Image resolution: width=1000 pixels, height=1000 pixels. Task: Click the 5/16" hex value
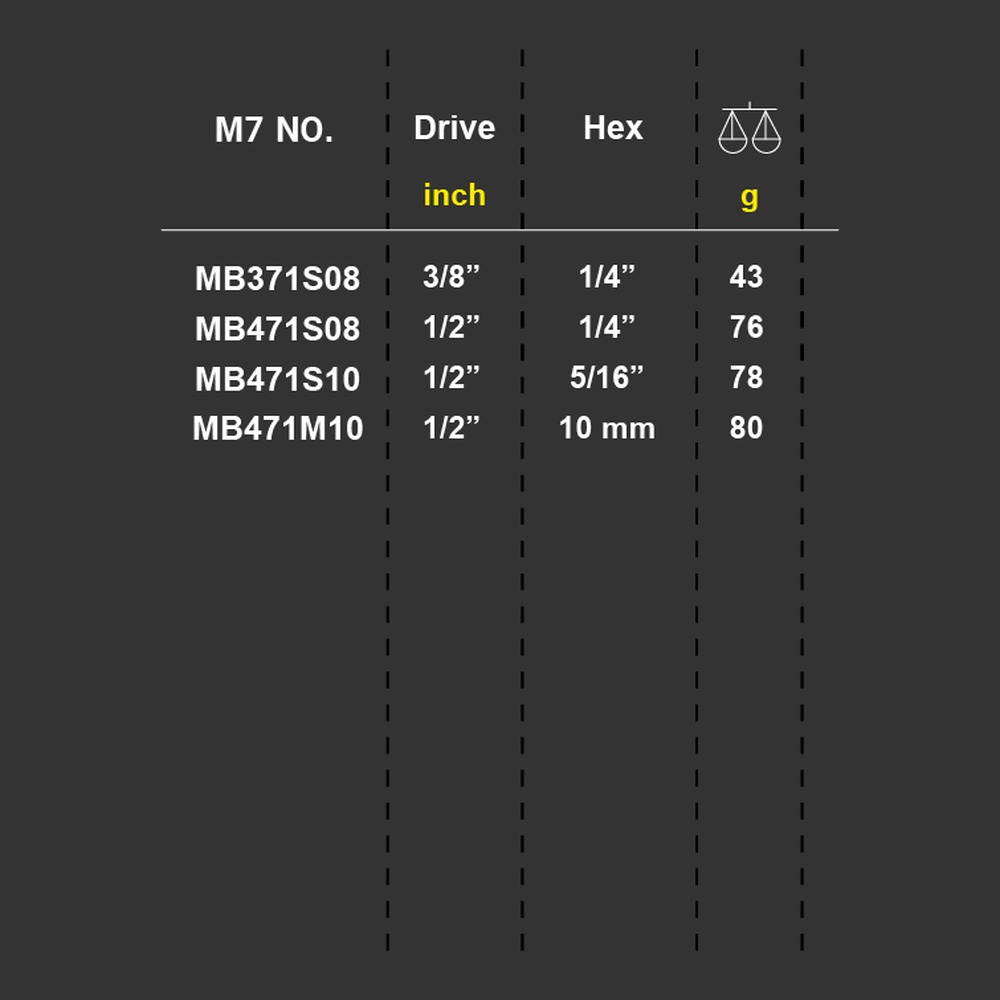(x=607, y=378)
